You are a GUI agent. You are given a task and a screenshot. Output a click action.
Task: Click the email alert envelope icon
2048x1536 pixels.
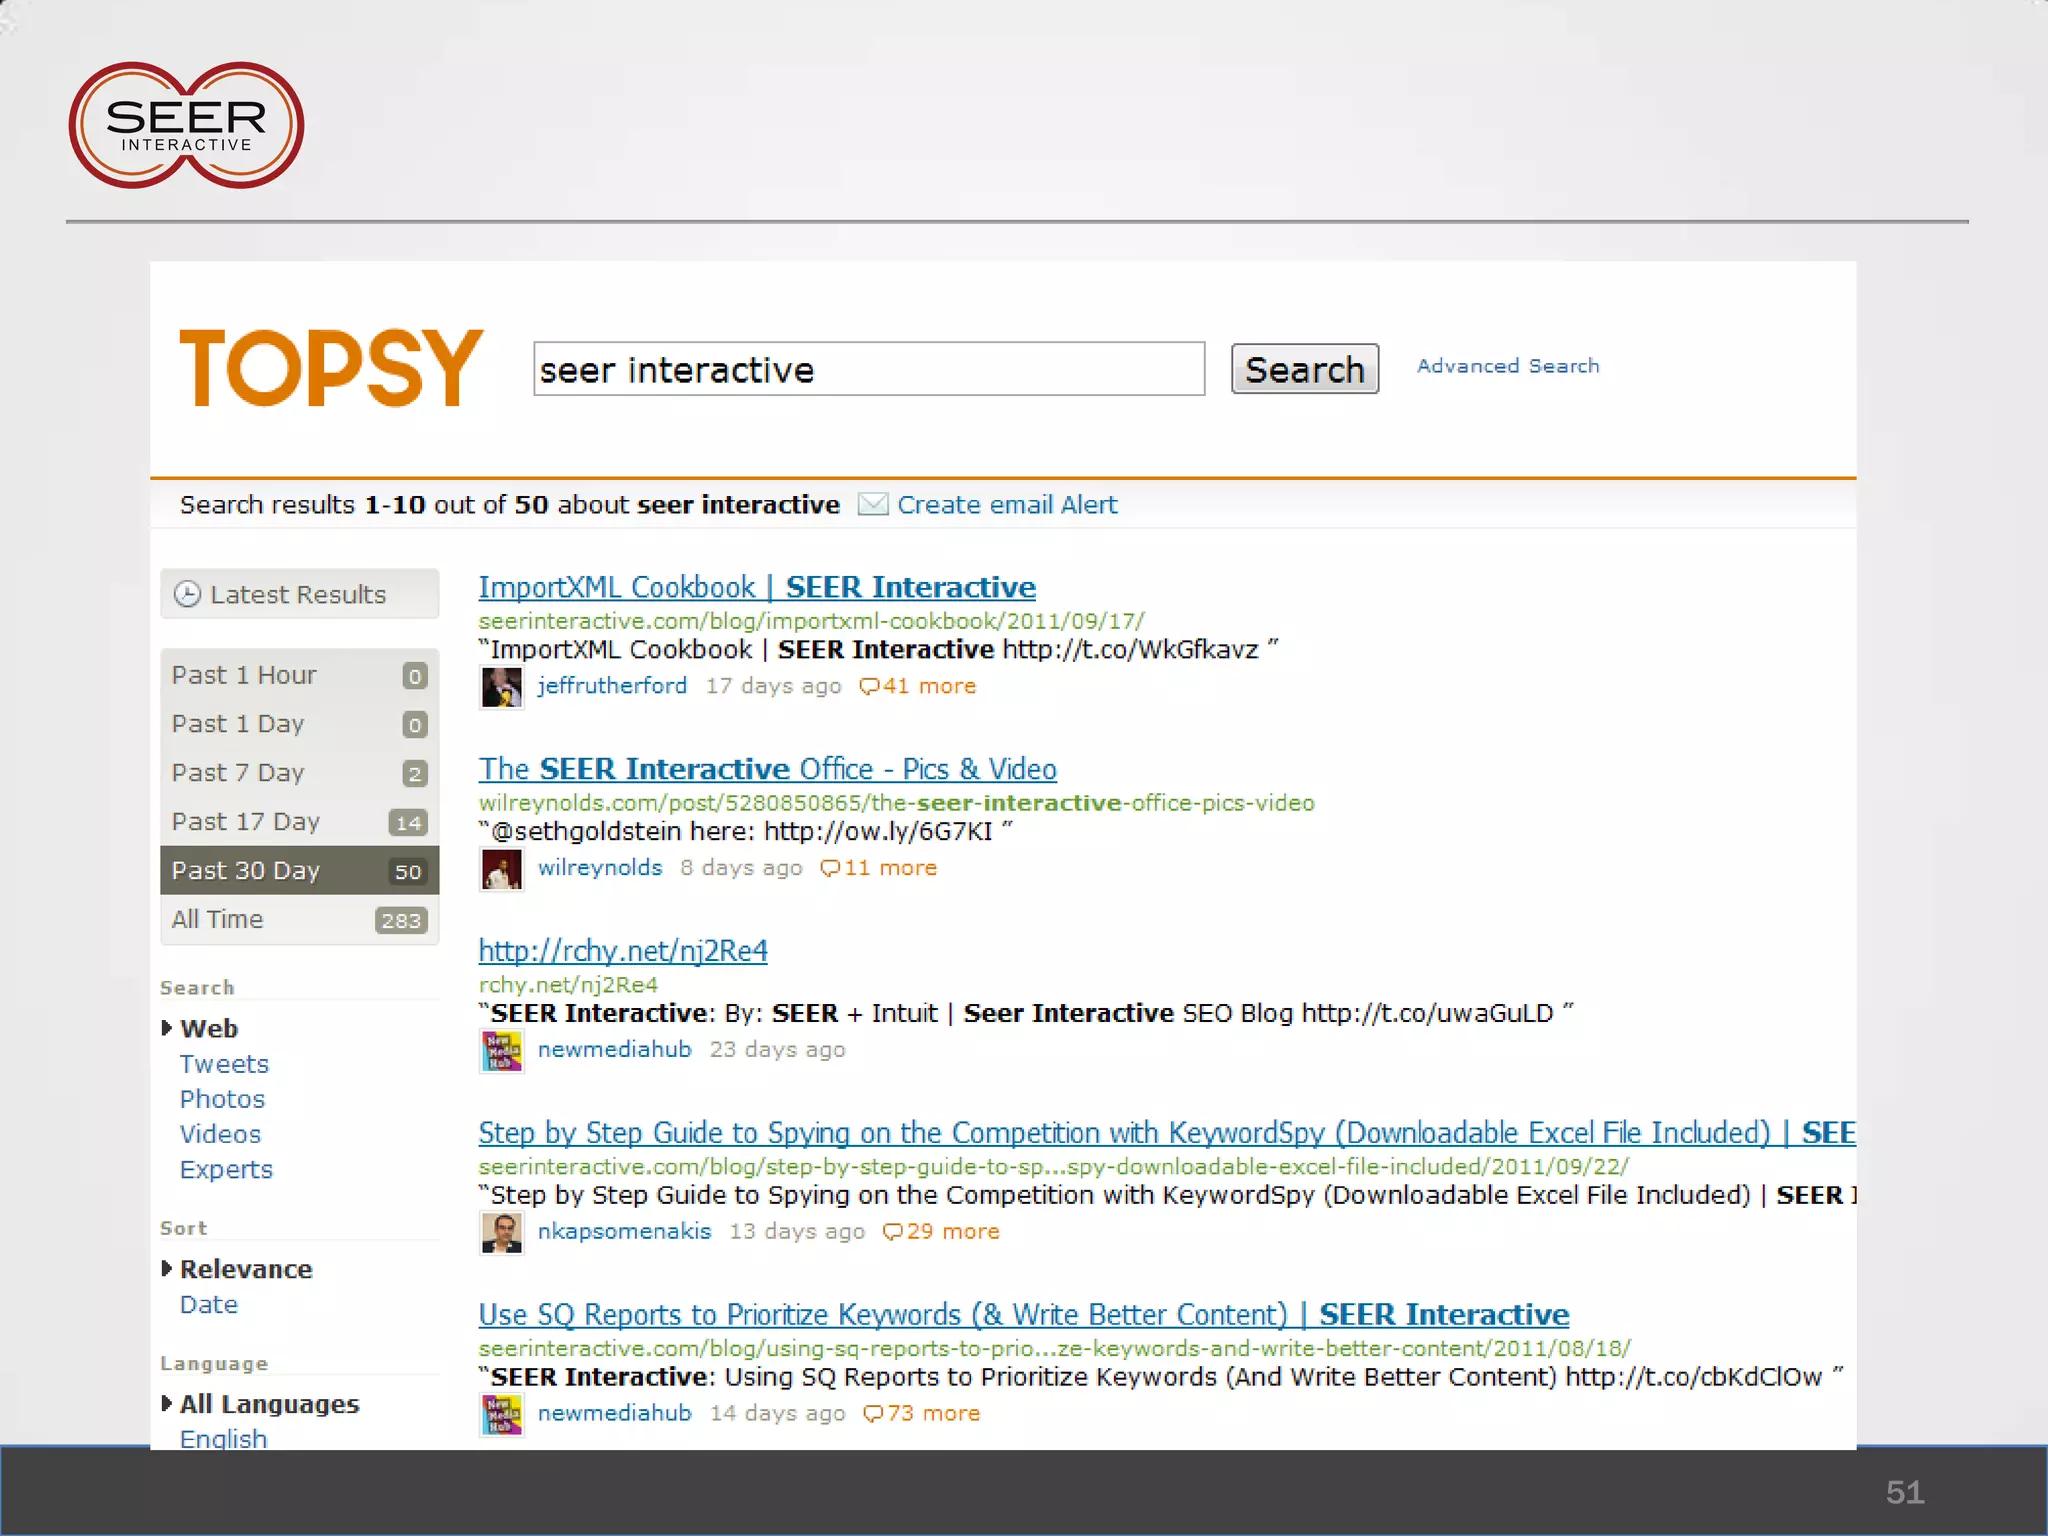[x=873, y=504]
